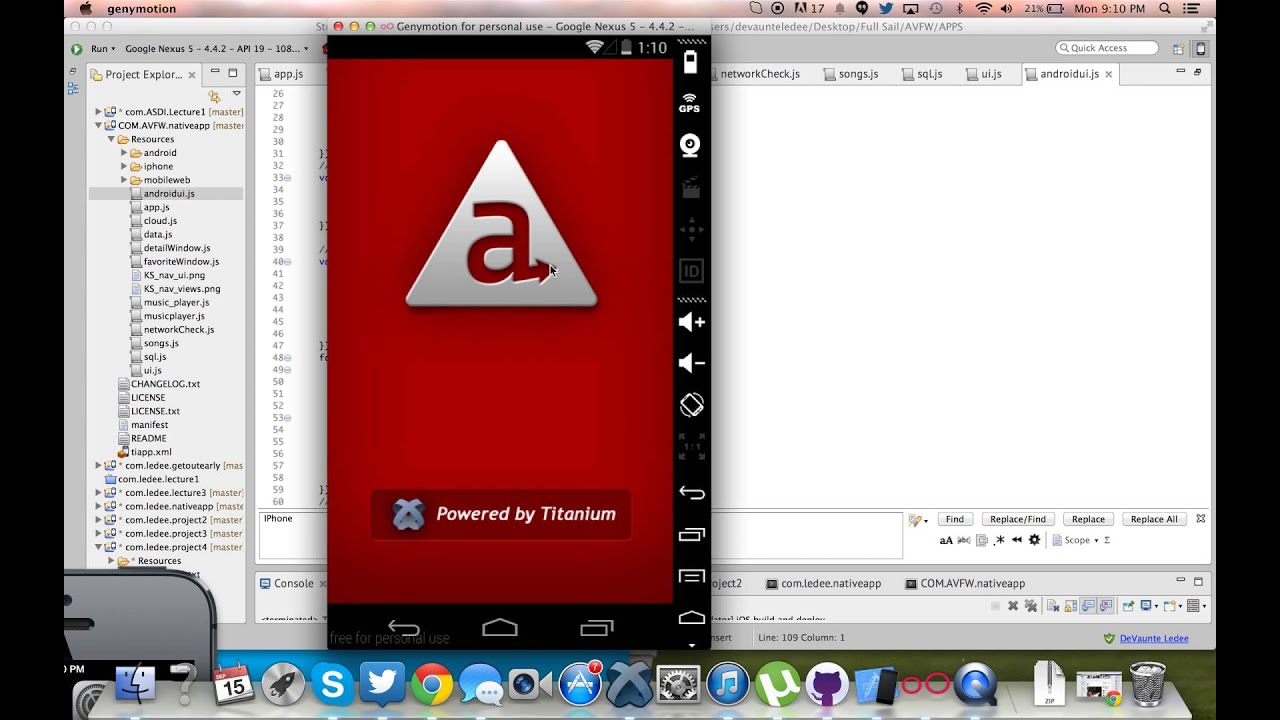Click the Replace button
Image resolution: width=1280 pixels, height=720 pixels.
(x=1088, y=519)
